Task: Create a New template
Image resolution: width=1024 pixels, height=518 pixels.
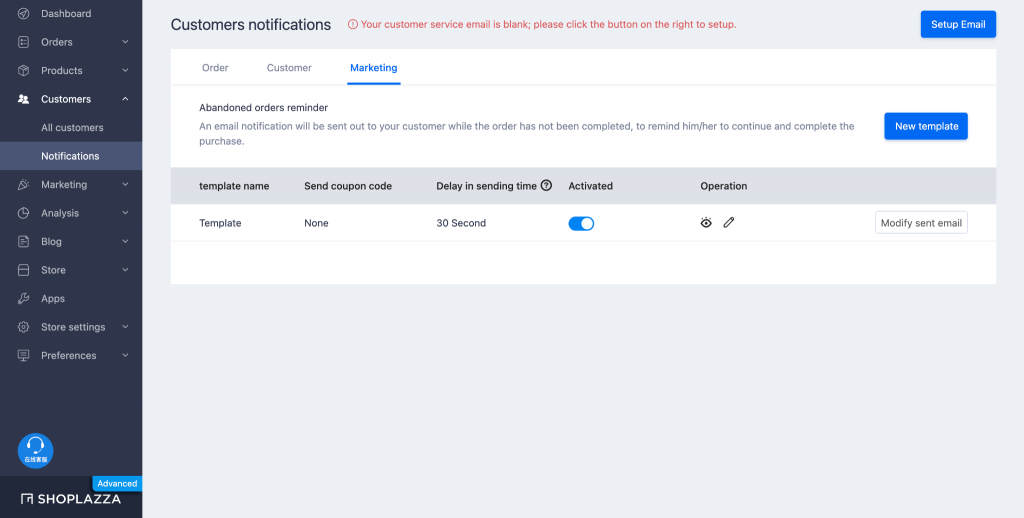Action: point(925,126)
